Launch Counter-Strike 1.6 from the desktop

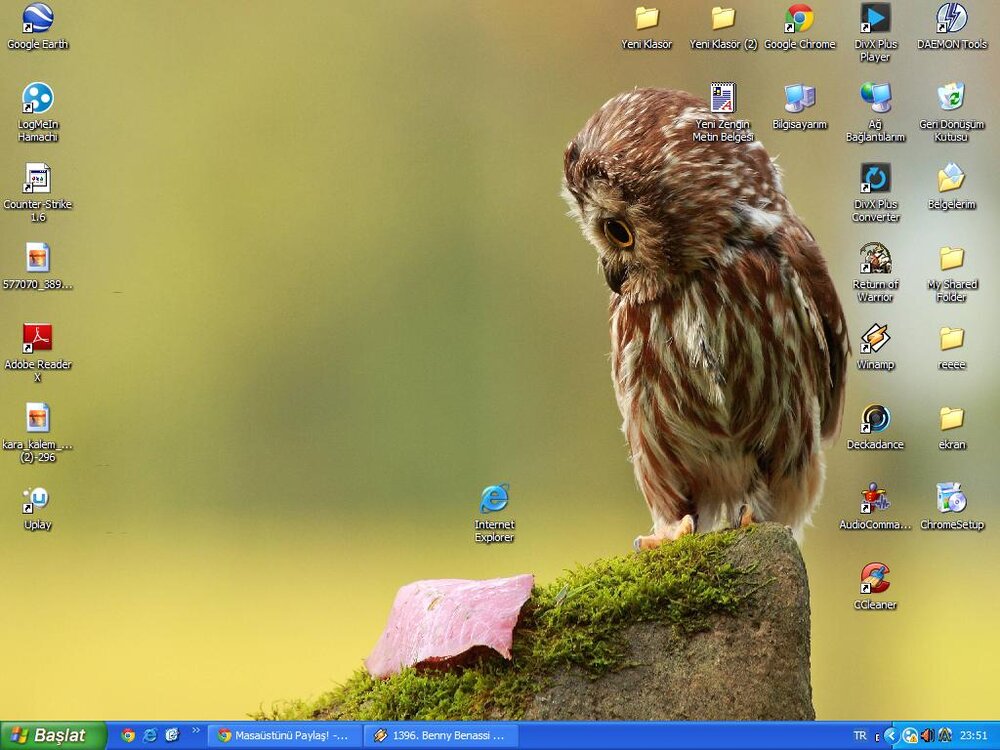coord(37,179)
